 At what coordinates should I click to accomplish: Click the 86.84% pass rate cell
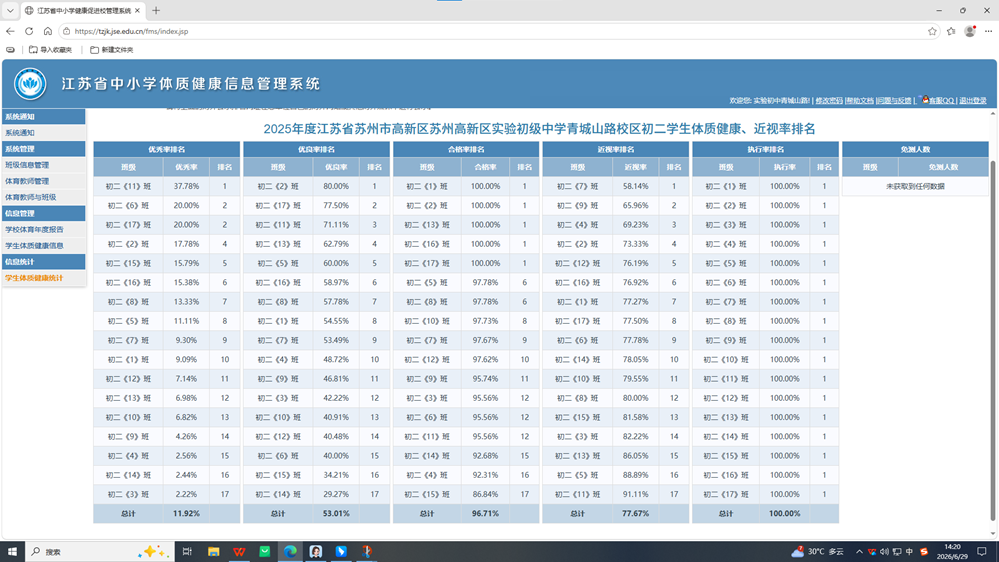click(485, 494)
